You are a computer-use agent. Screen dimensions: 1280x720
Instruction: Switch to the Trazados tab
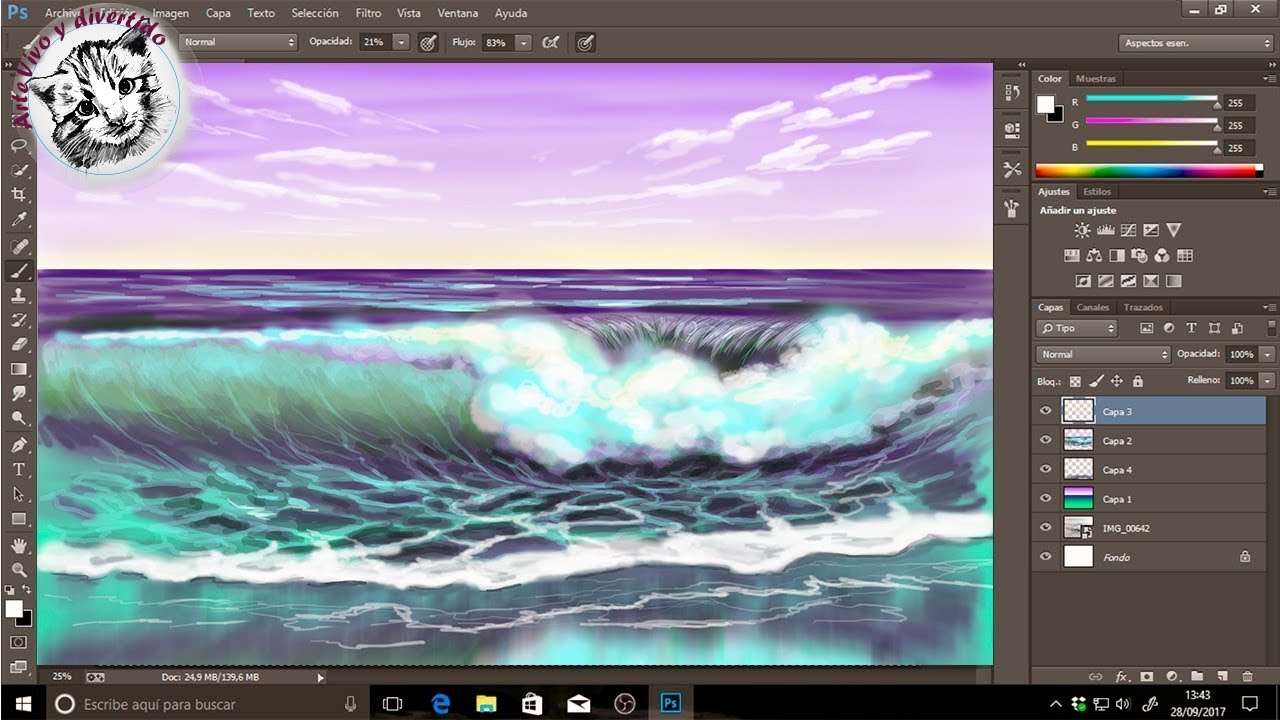click(1143, 307)
